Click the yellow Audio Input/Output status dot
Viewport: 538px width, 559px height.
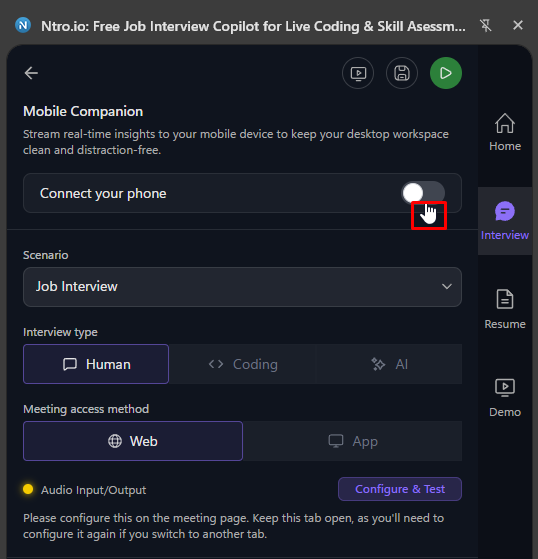[x=28, y=489]
